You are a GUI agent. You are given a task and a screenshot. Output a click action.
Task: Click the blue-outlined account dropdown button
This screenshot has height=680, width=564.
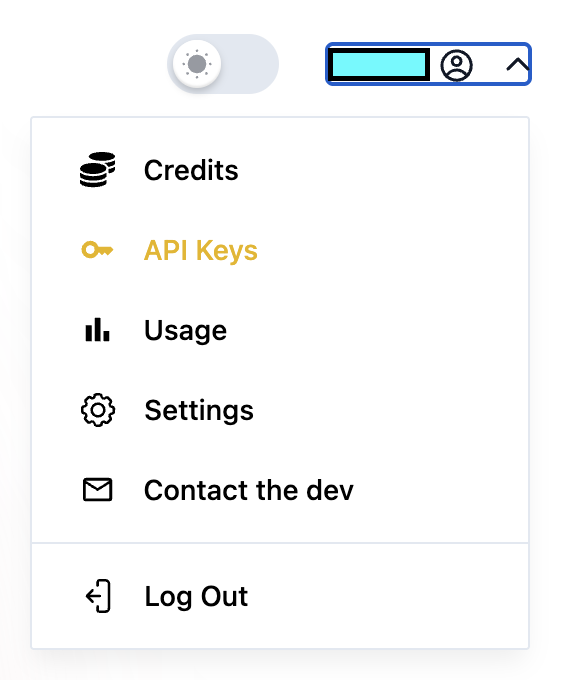tap(428, 64)
